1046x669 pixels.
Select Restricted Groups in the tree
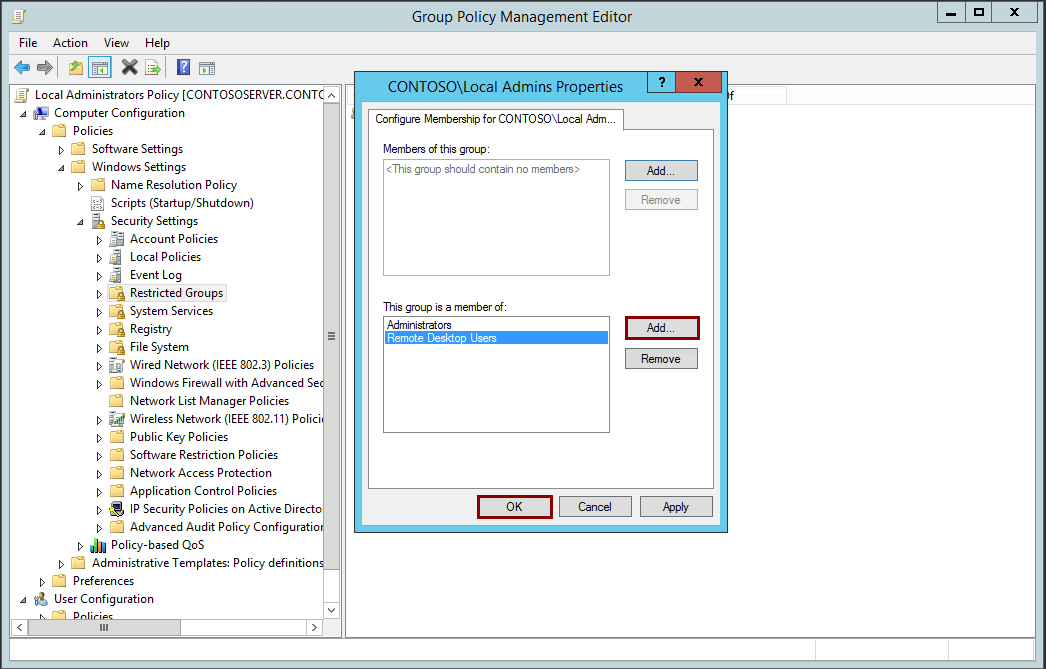176,292
